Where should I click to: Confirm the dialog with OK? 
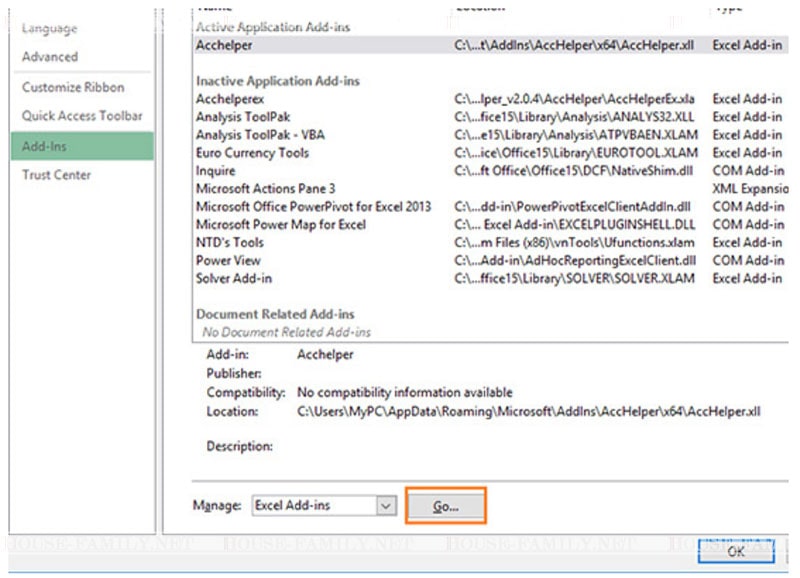click(736, 551)
